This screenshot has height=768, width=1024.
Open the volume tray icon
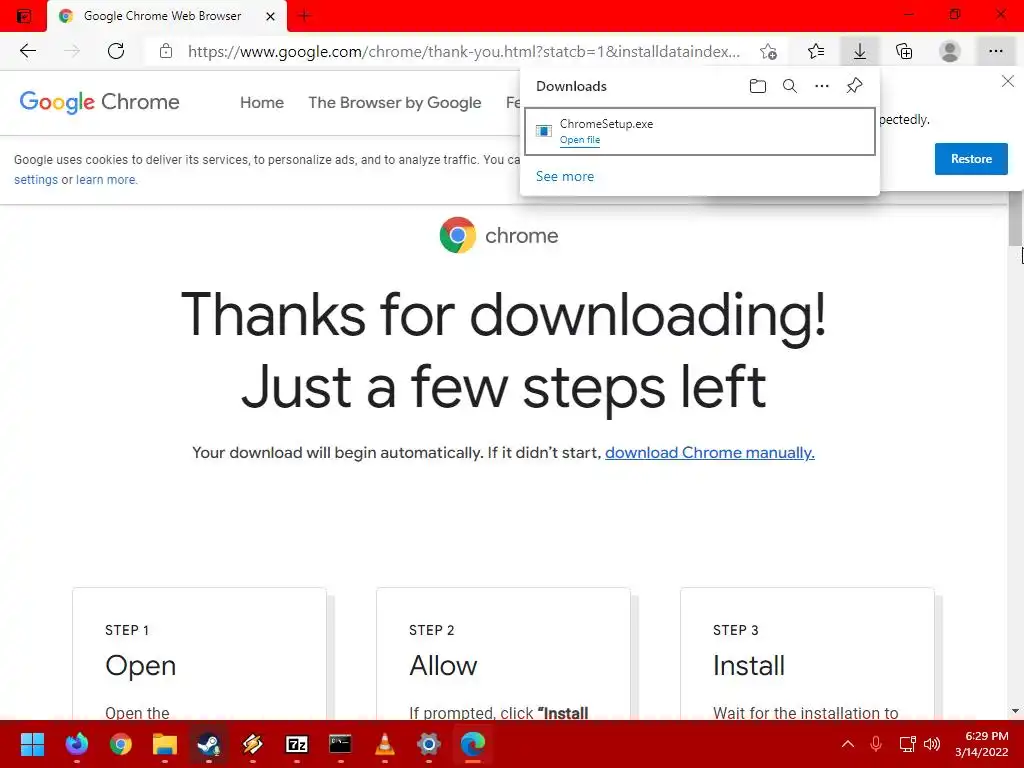point(932,744)
